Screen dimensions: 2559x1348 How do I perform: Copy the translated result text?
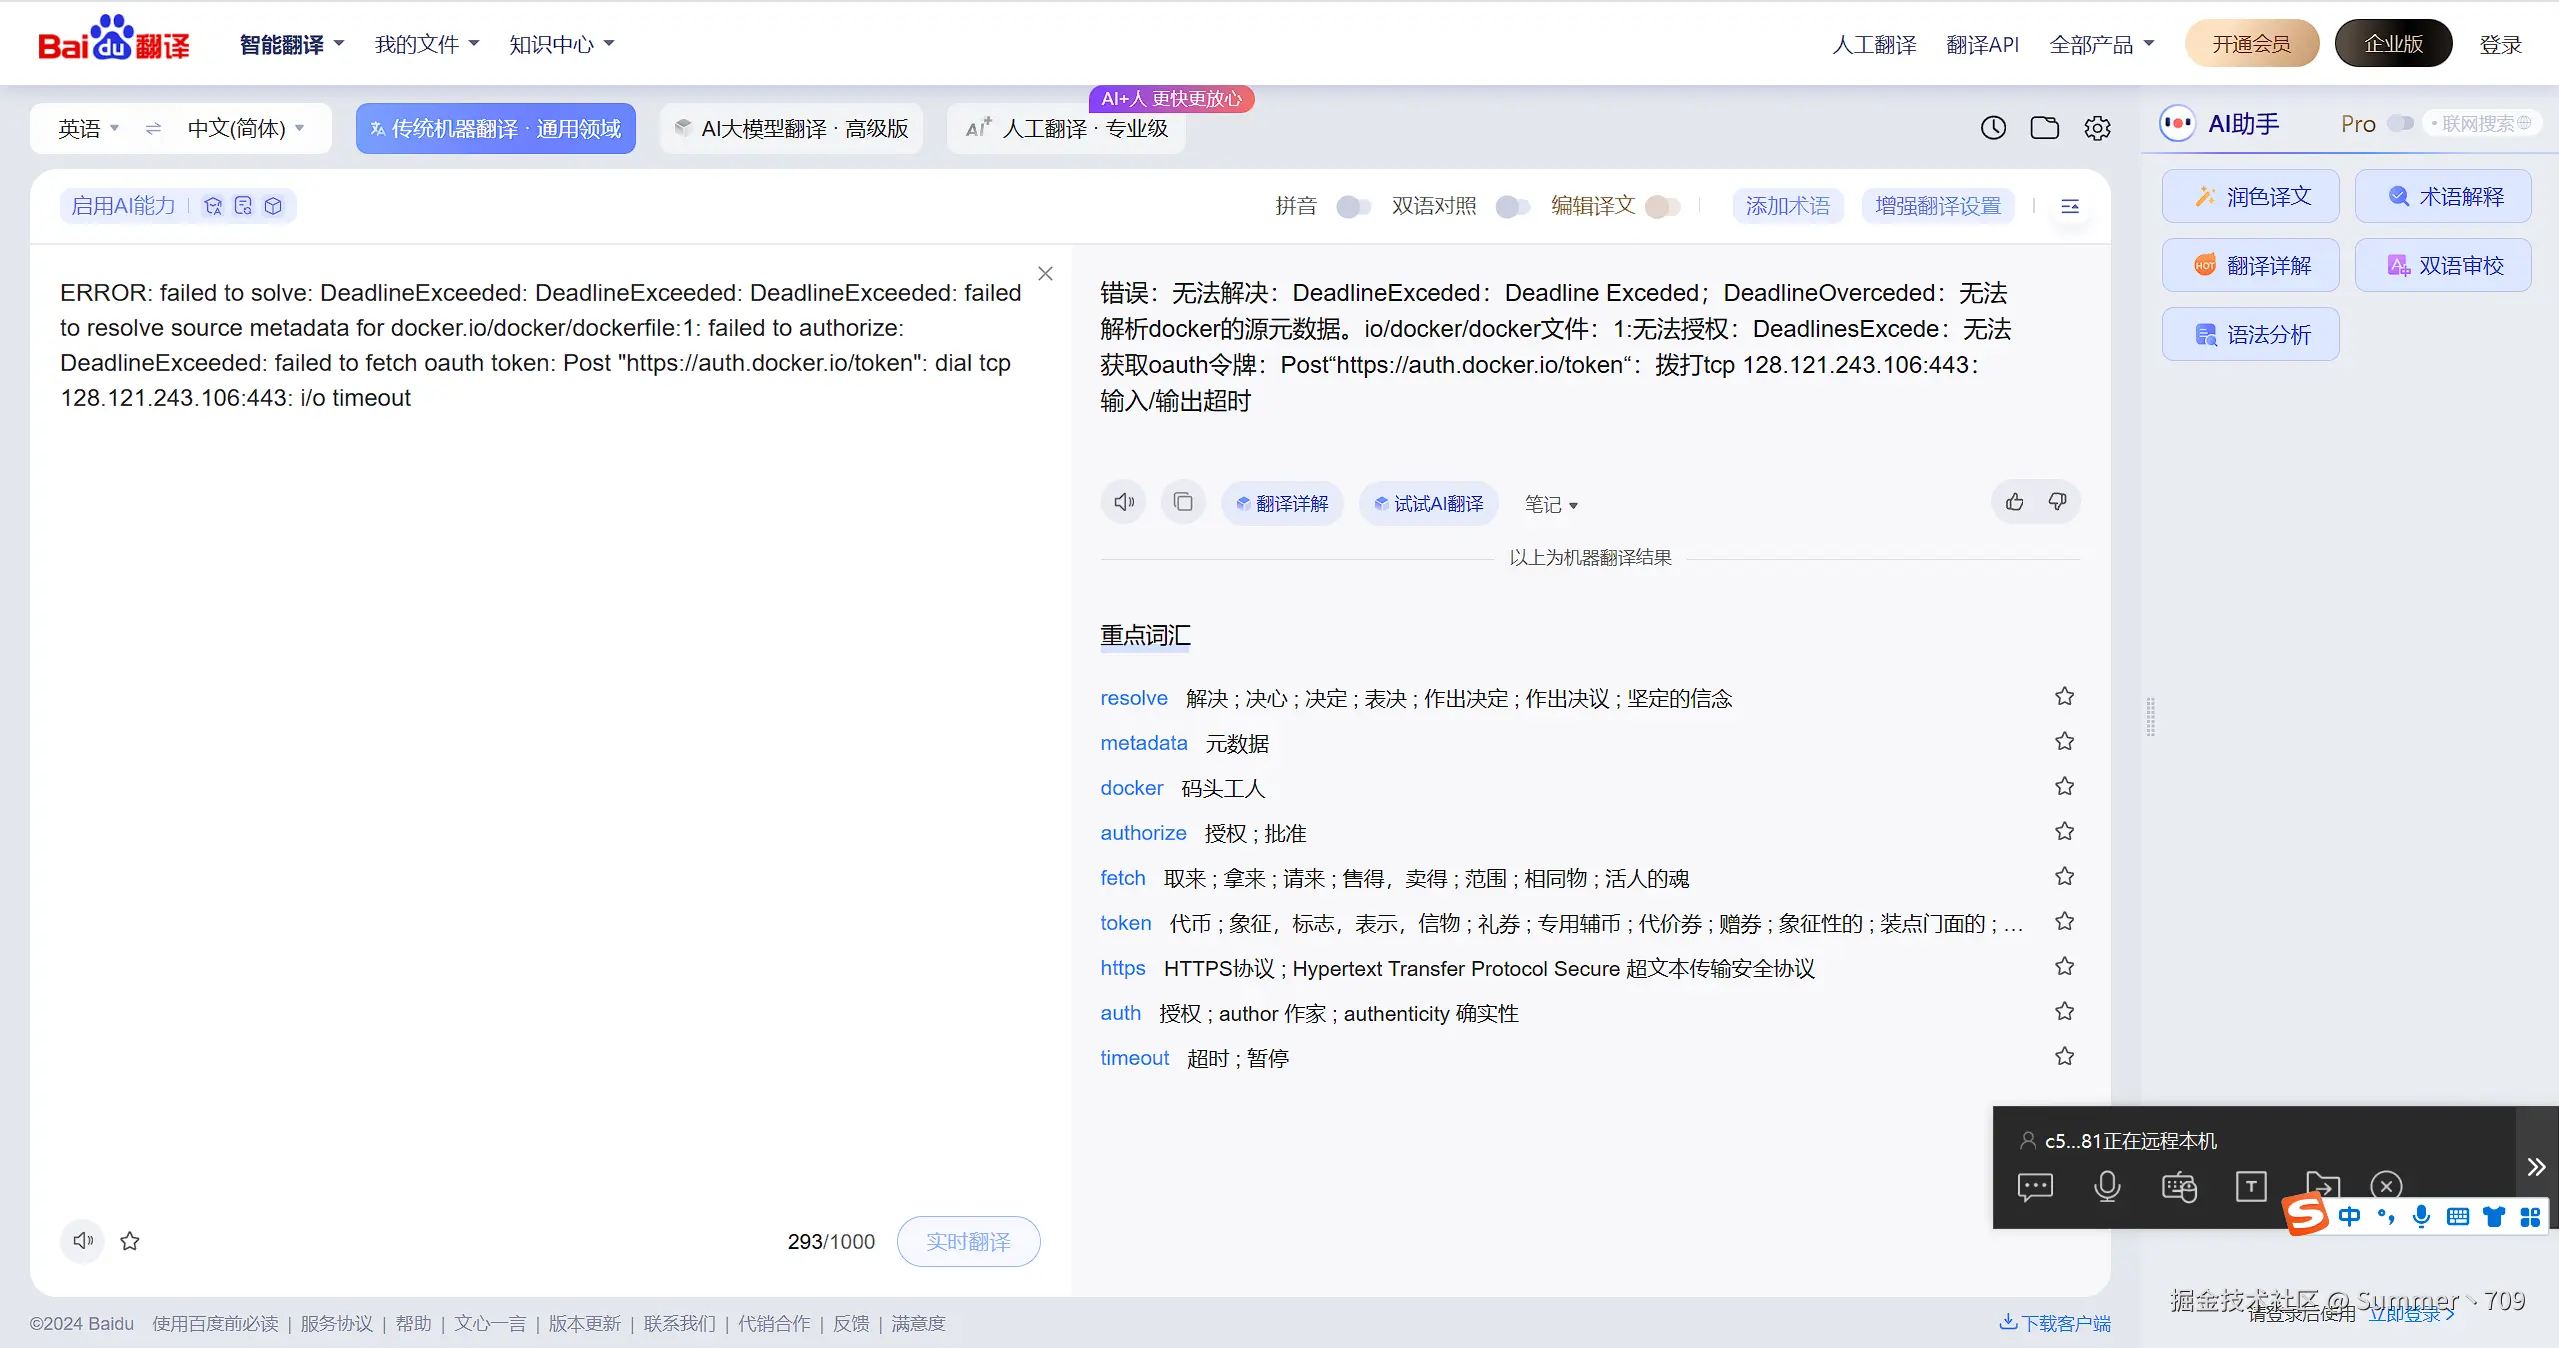[1182, 501]
